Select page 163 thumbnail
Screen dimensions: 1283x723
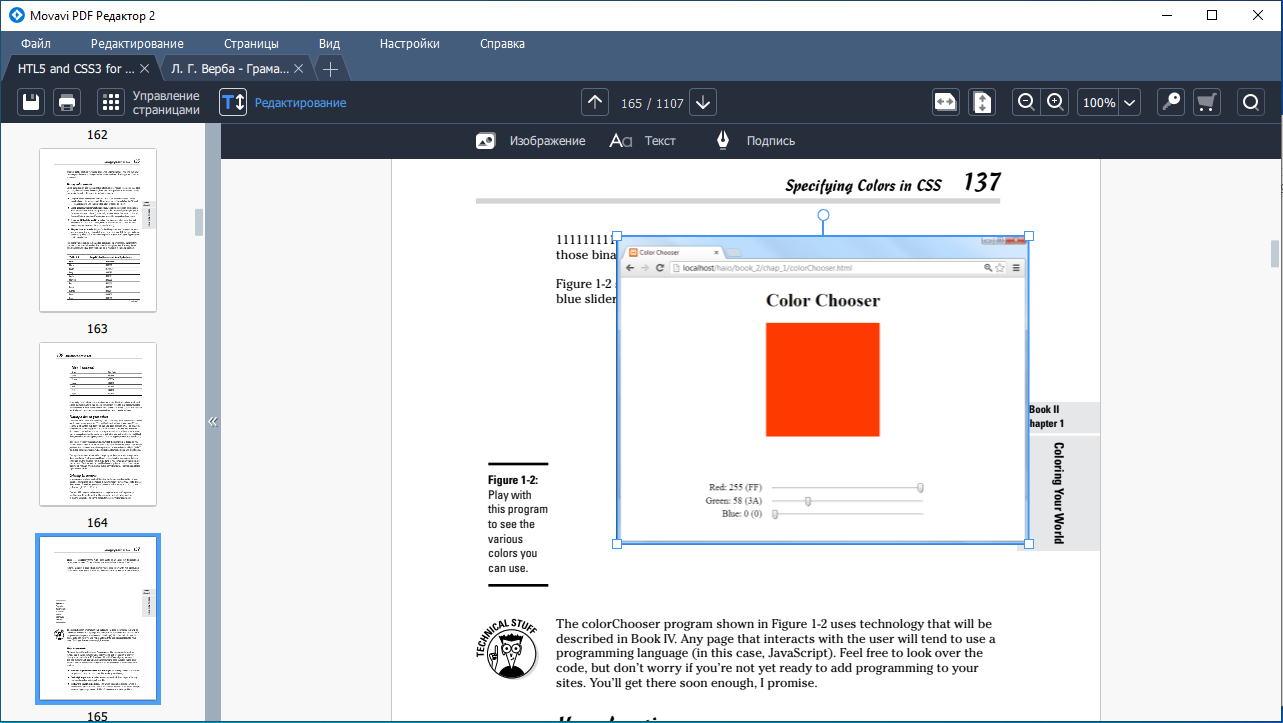click(98, 230)
